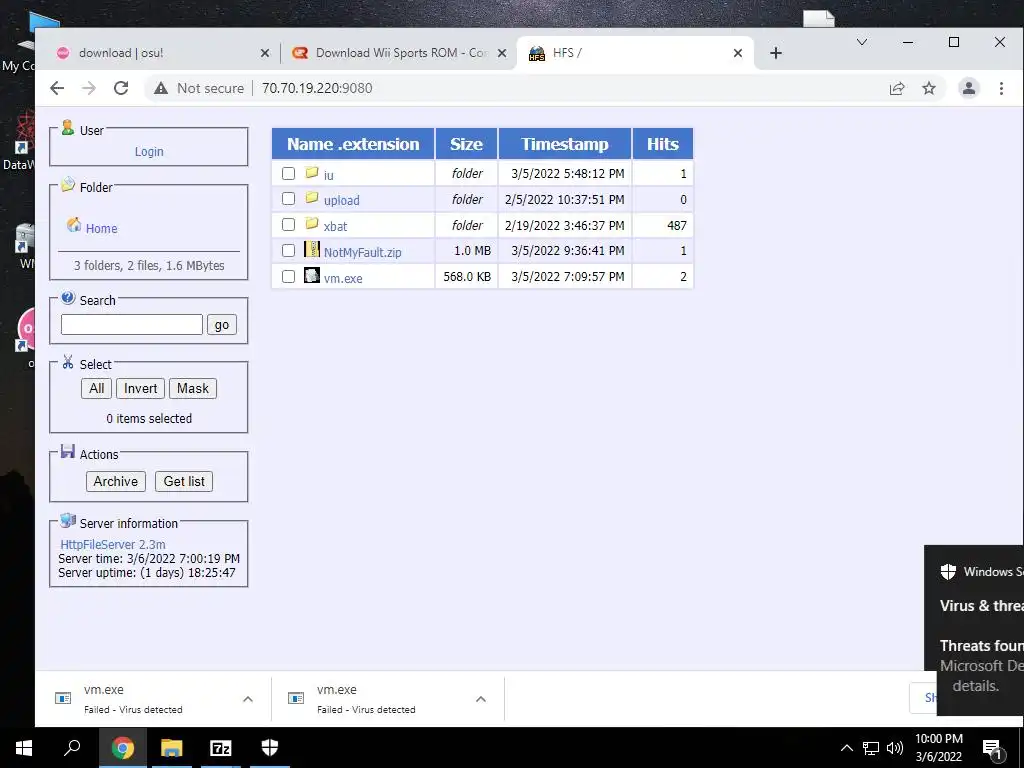Show hidden system tray icons
Viewport: 1024px width, 768px height.
click(846, 748)
